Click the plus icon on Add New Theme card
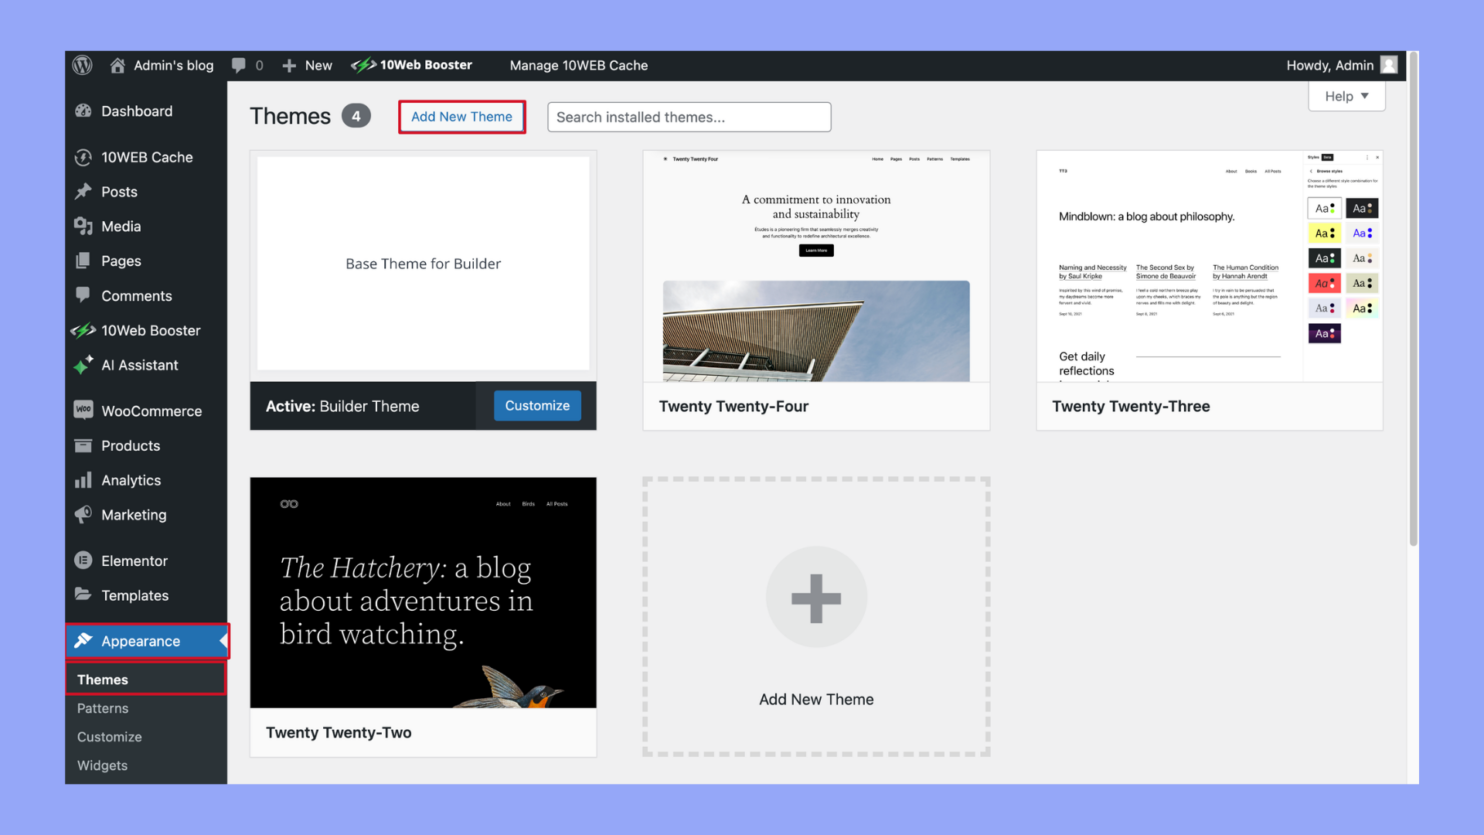The image size is (1484, 835). pyautogui.click(x=816, y=596)
